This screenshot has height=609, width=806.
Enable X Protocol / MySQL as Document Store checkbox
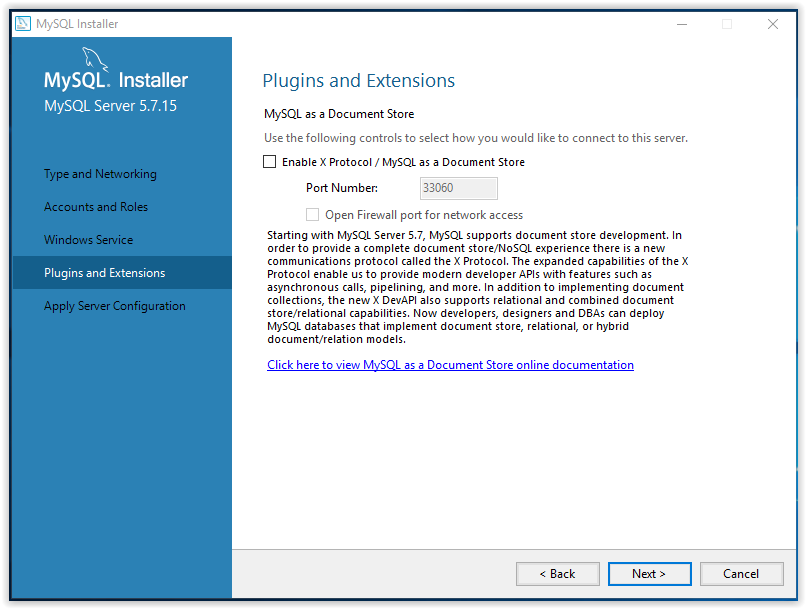click(269, 162)
